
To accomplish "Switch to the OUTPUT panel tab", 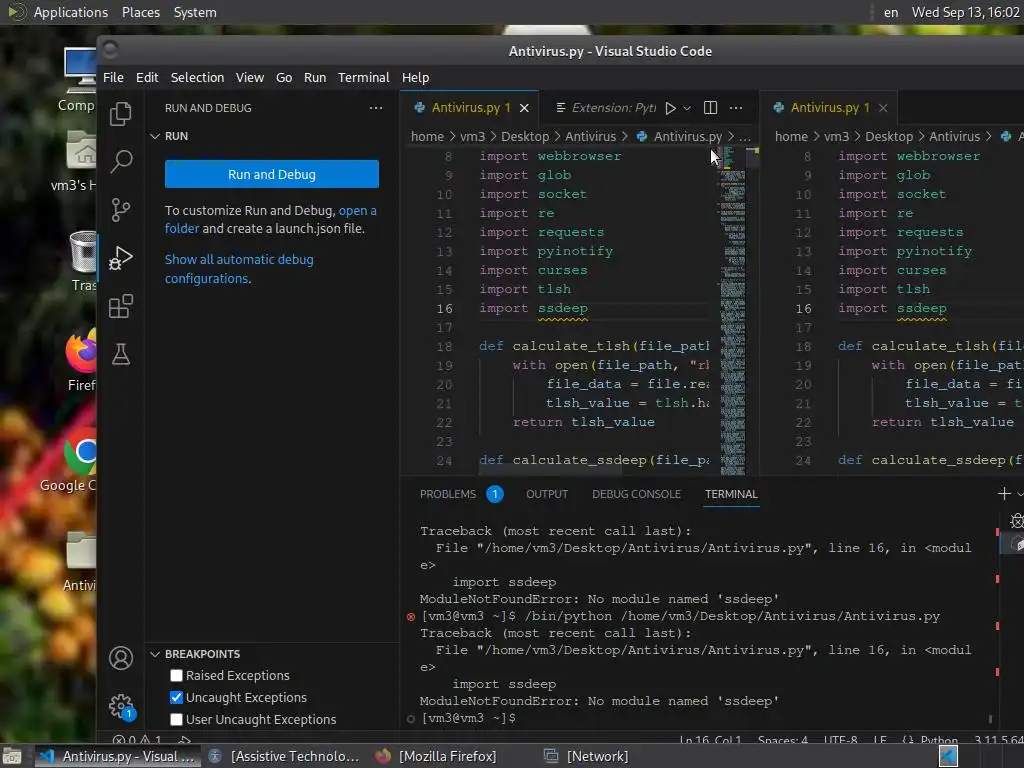I will tap(547, 494).
